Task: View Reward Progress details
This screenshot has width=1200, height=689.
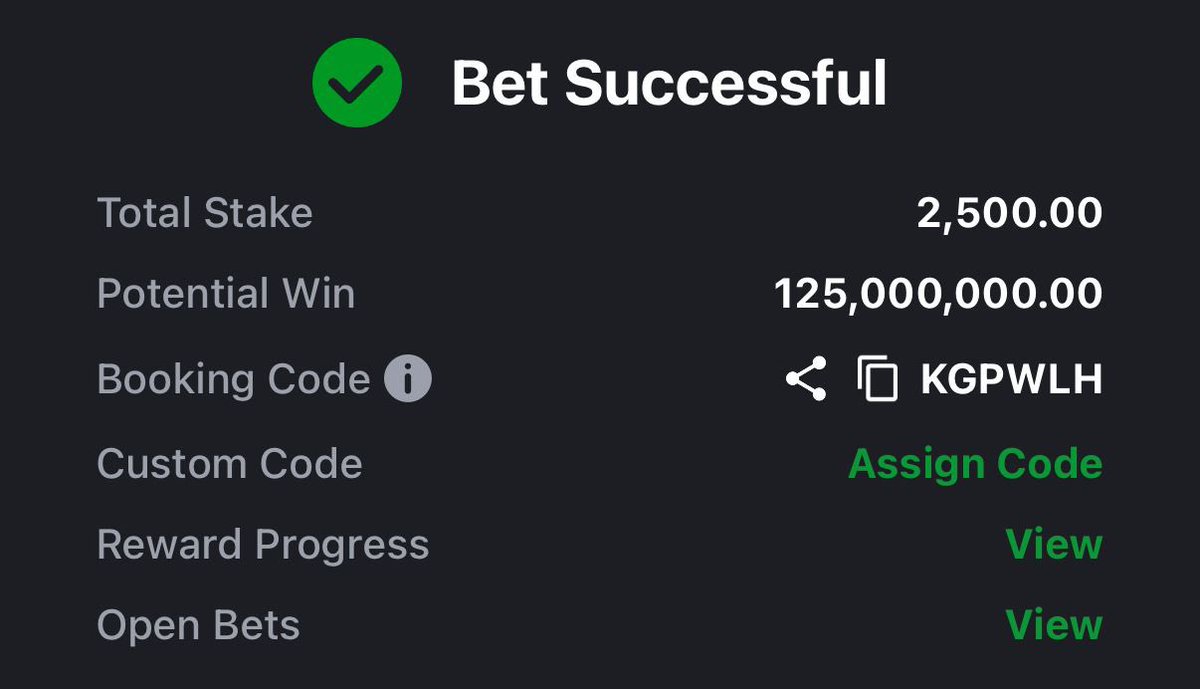Action: point(1053,544)
